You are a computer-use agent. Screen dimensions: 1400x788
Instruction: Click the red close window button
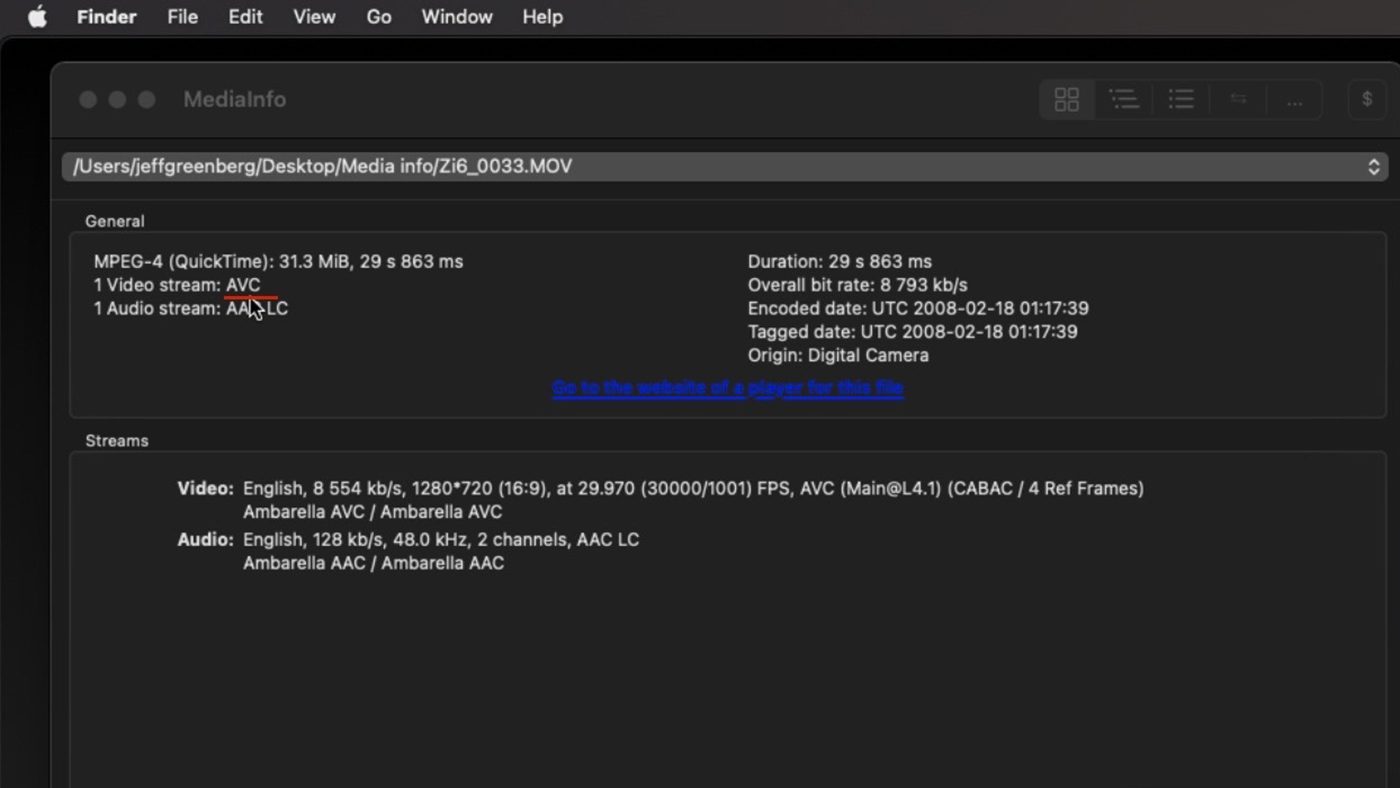[x=88, y=99]
